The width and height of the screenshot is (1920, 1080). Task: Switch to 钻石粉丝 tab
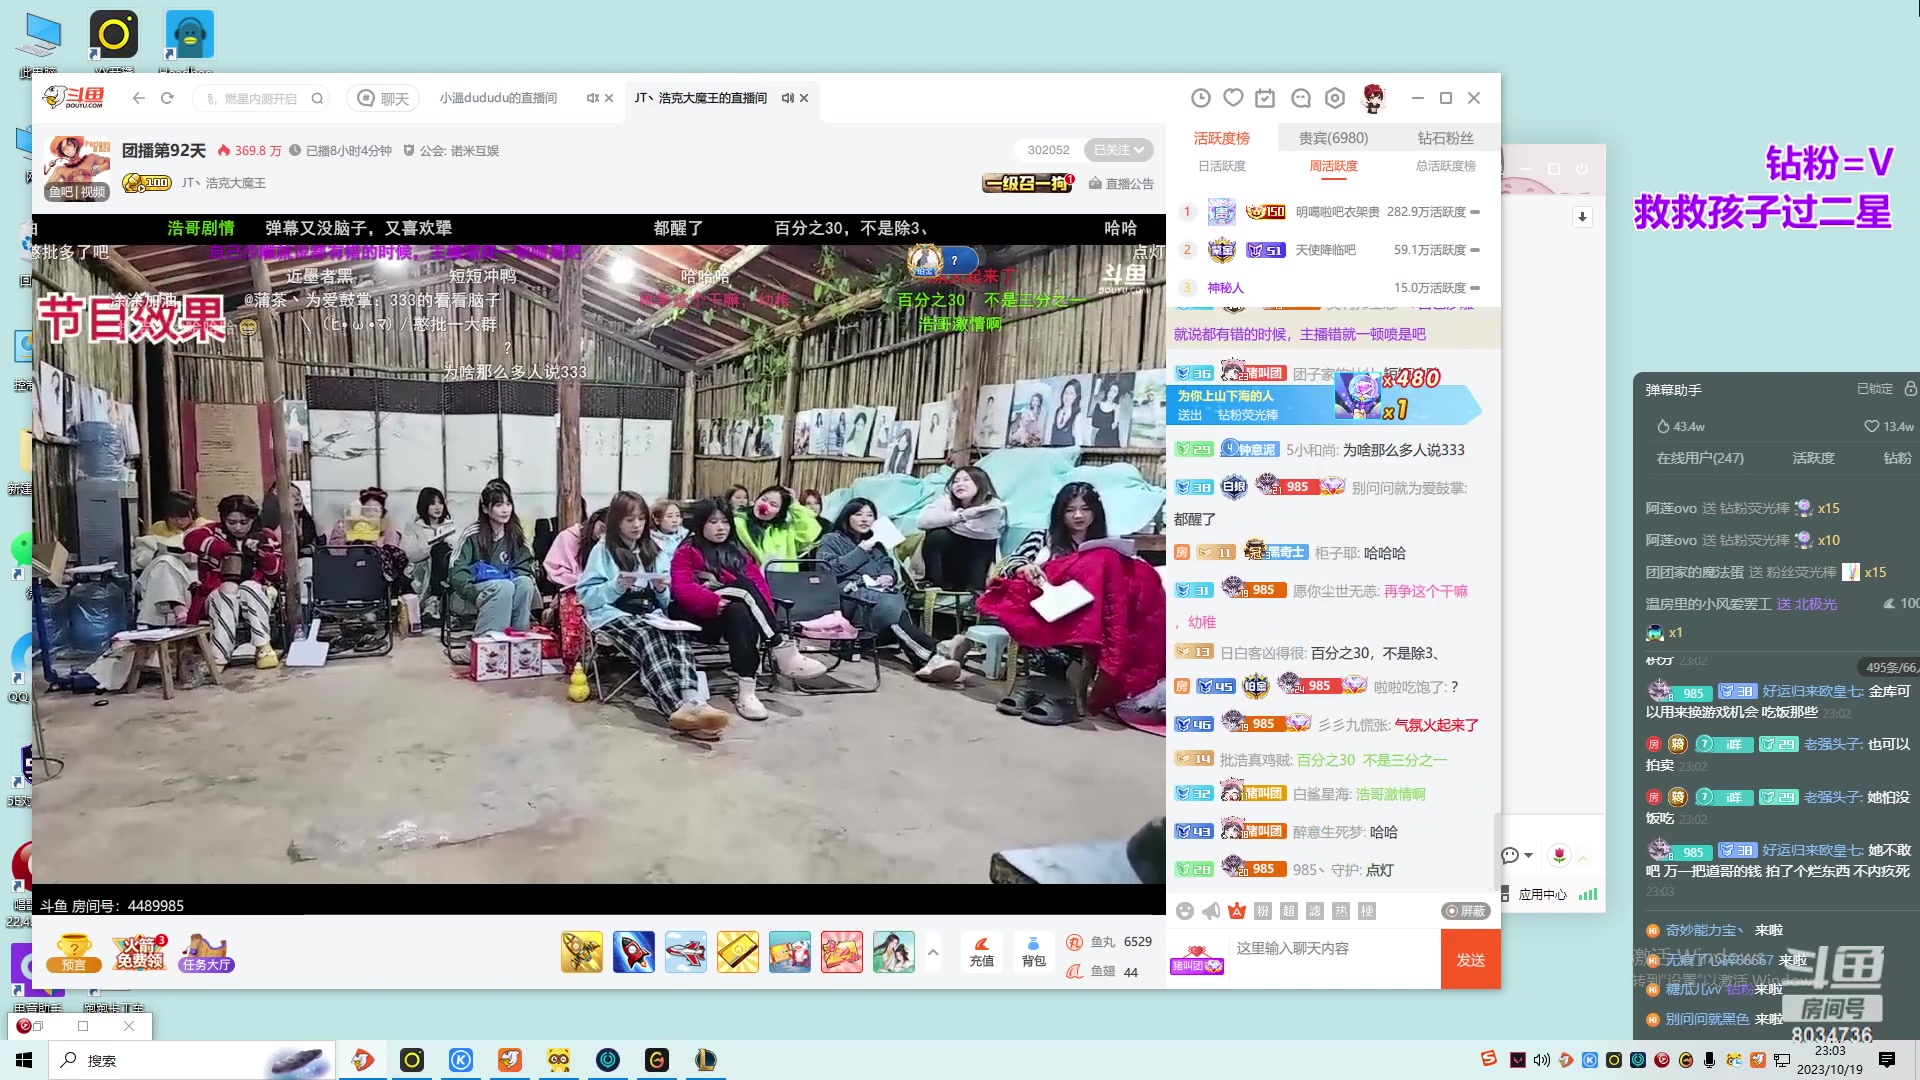[1446, 138]
